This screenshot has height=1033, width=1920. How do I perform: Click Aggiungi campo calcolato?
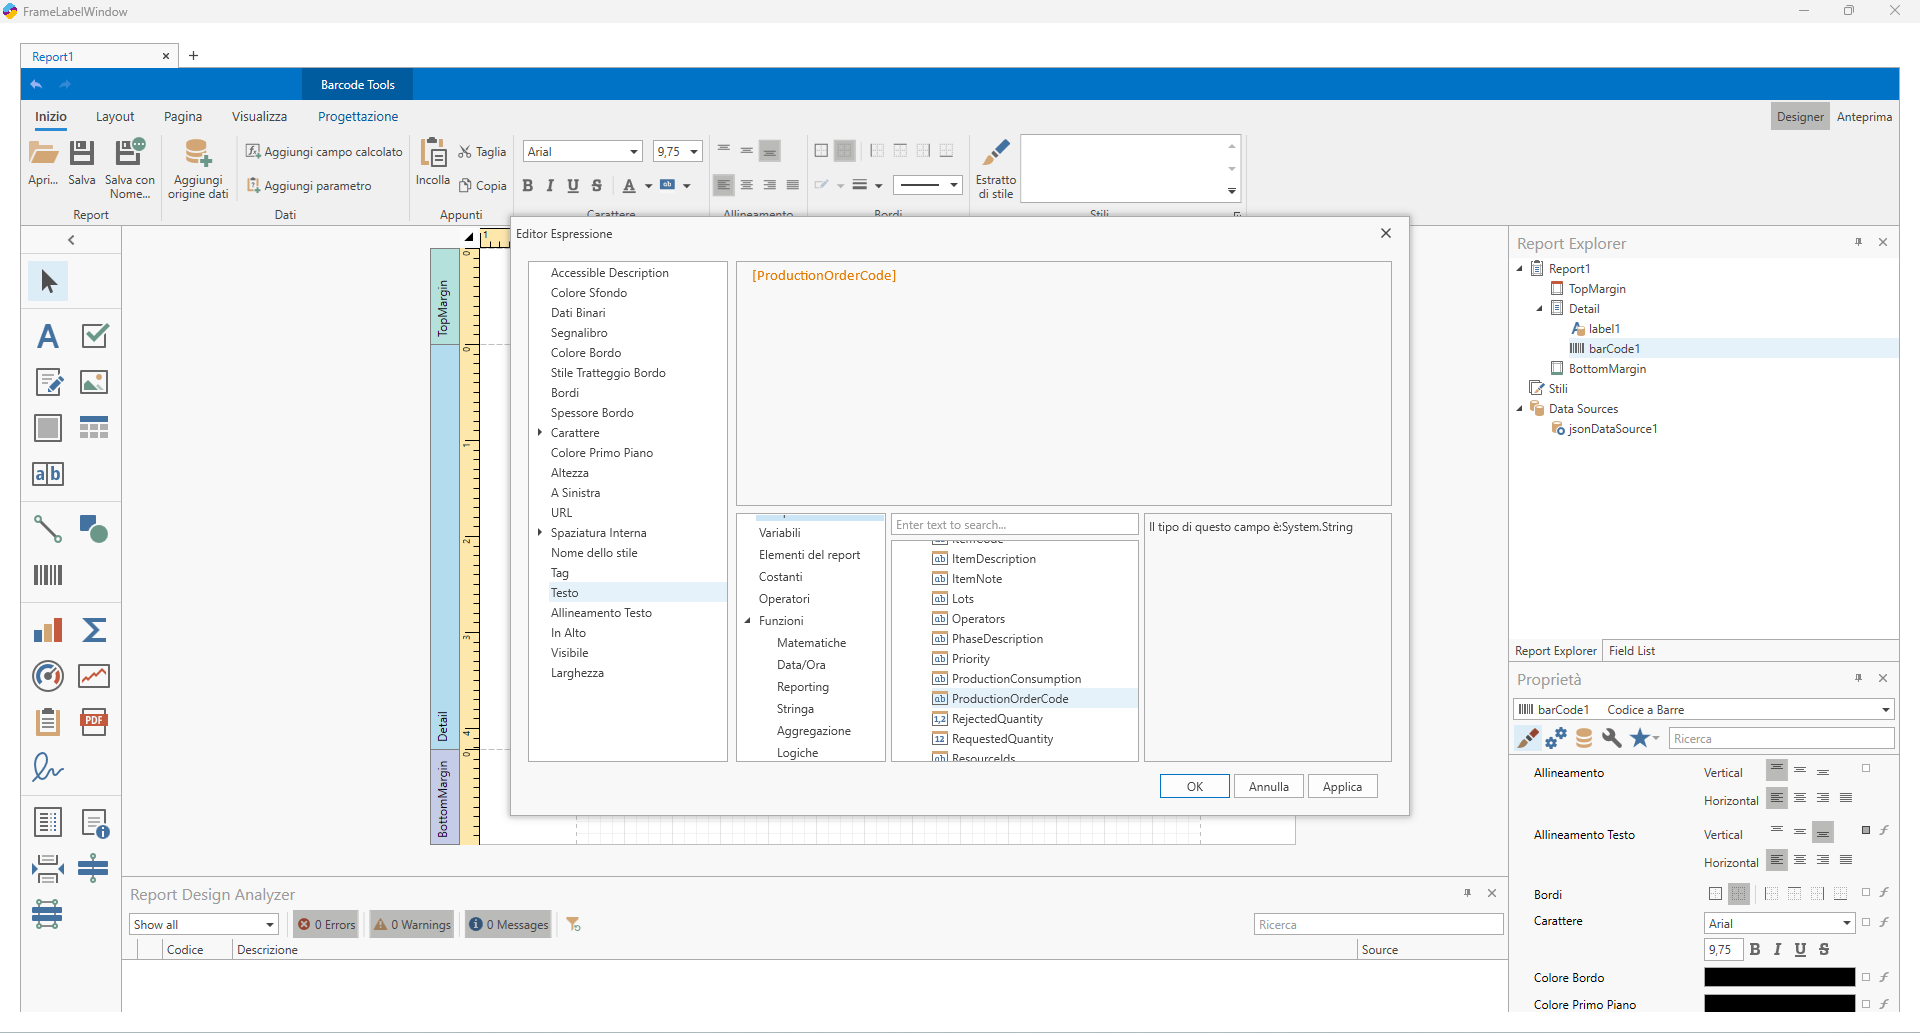click(324, 152)
